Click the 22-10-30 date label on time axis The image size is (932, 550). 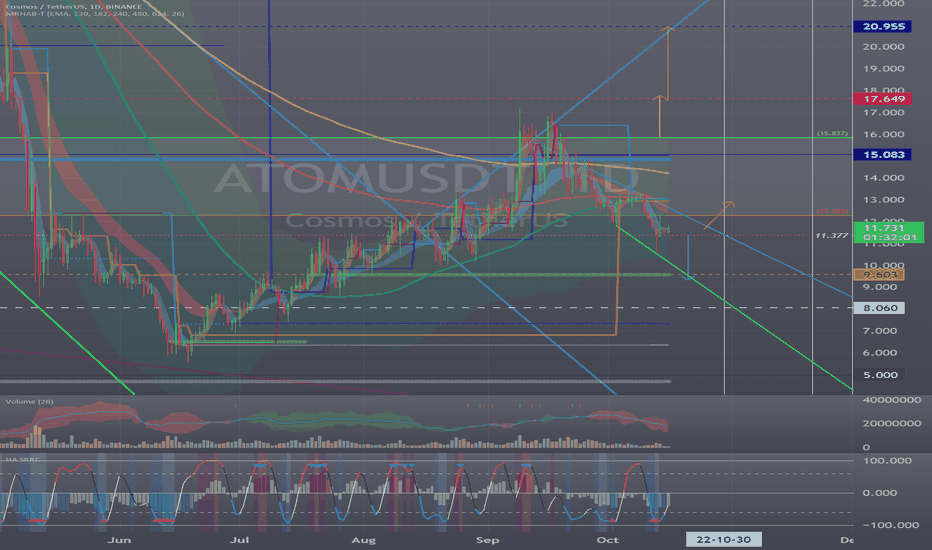(x=723, y=540)
